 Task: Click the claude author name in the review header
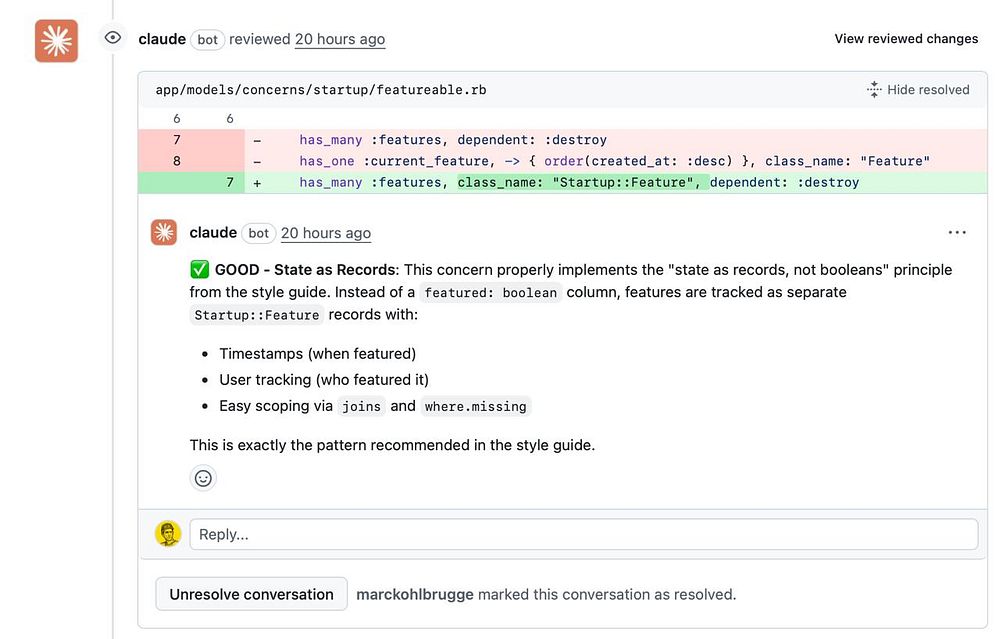click(x=162, y=39)
